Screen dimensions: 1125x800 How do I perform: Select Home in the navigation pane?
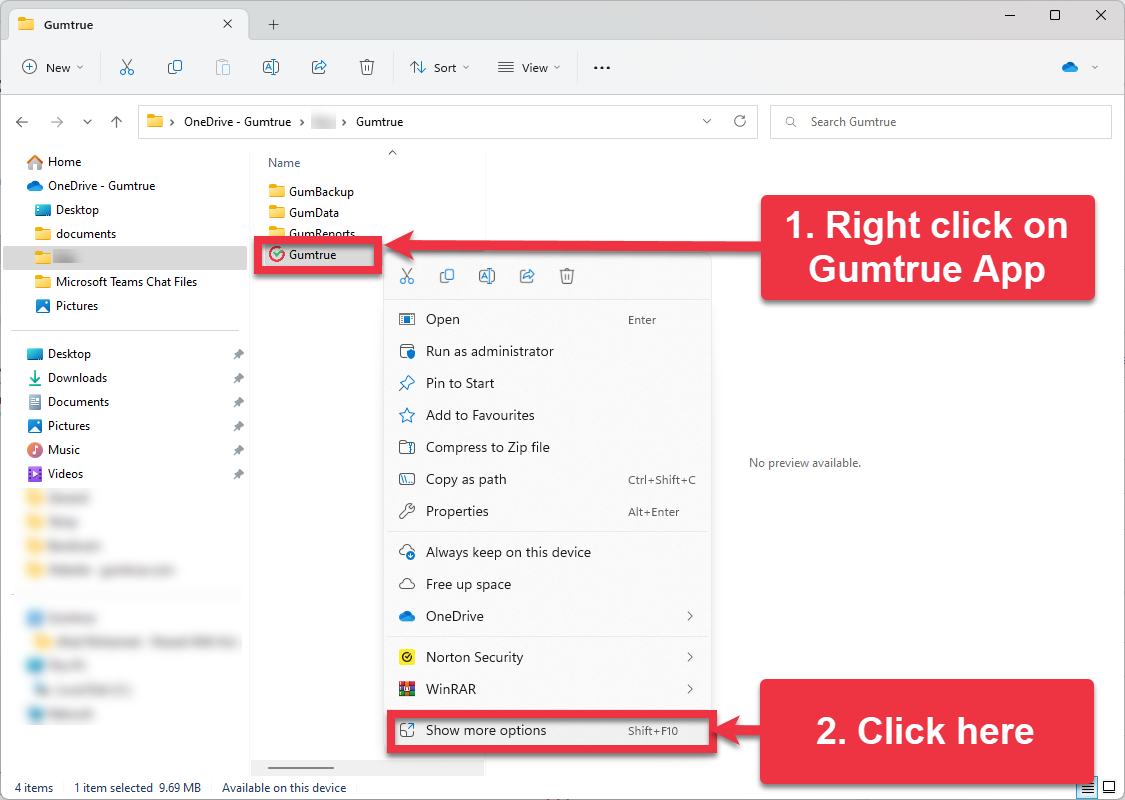[55, 162]
